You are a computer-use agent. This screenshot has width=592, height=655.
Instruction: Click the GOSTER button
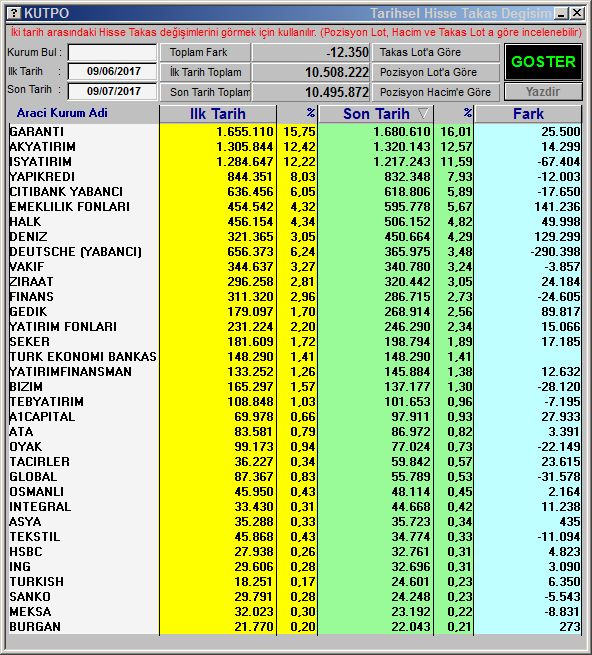[543, 62]
